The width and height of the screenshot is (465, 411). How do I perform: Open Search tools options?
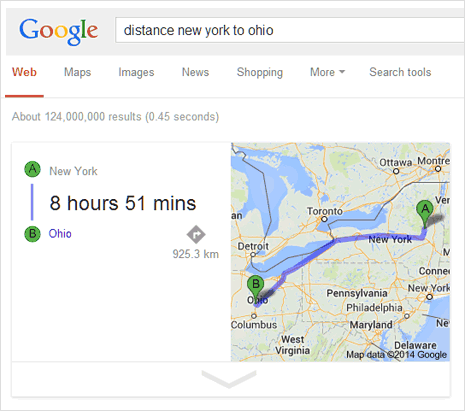coord(400,72)
